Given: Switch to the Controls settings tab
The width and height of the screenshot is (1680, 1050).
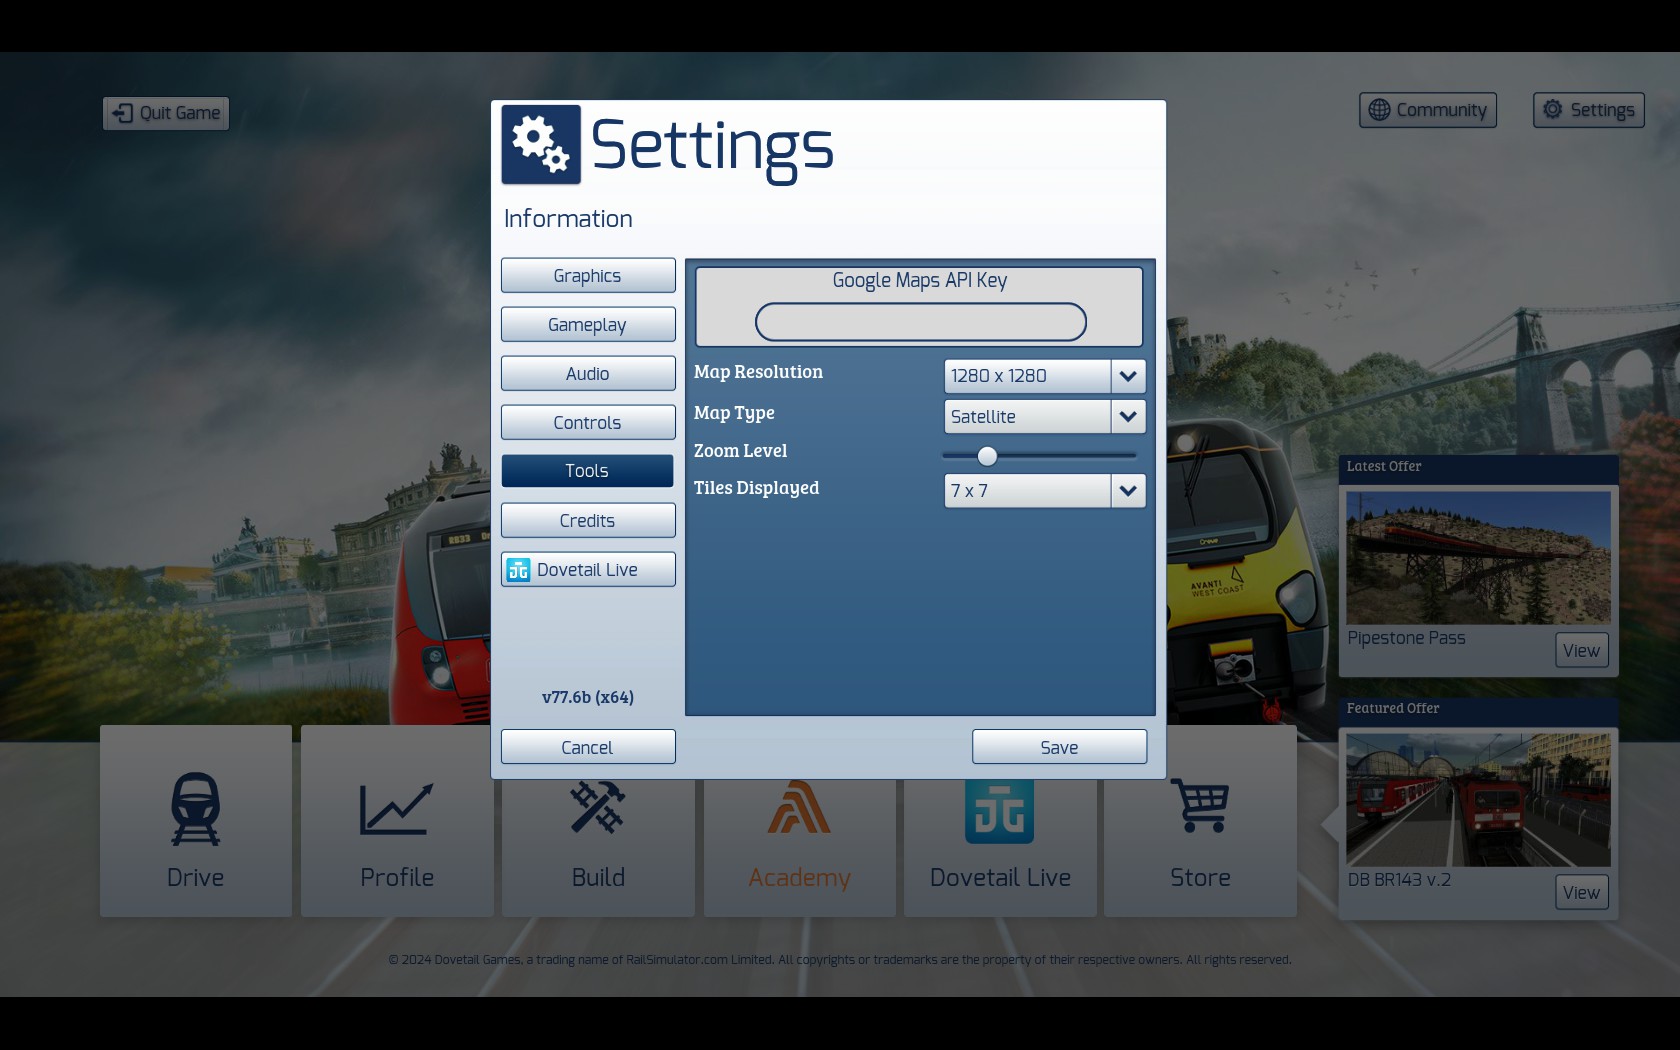Looking at the screenshot, I should [x=588, y=423].
